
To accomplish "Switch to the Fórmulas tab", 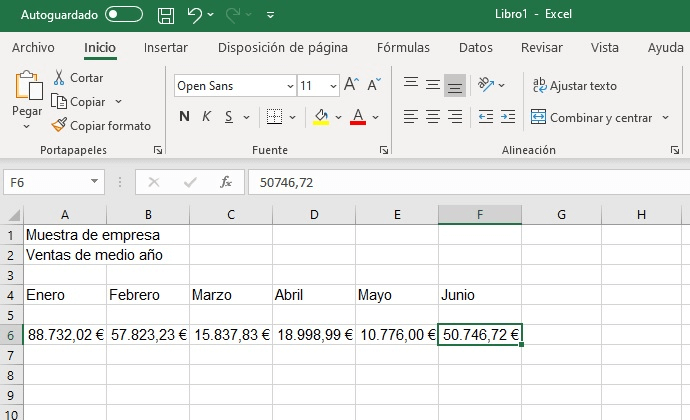I will [x=403, y=48].
